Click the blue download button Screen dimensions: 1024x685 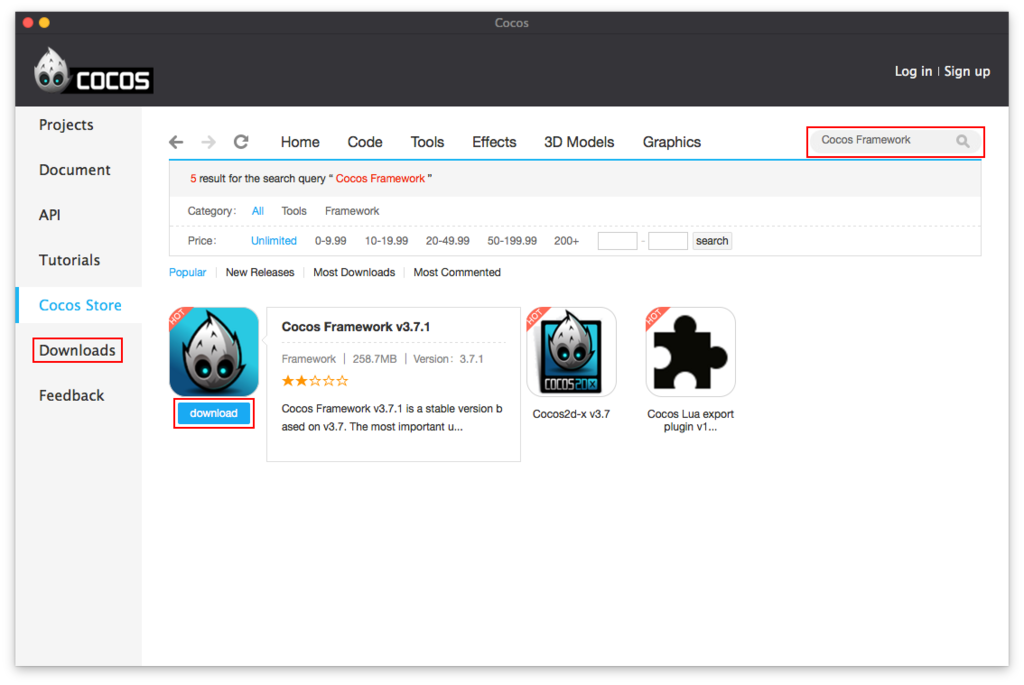214,413
